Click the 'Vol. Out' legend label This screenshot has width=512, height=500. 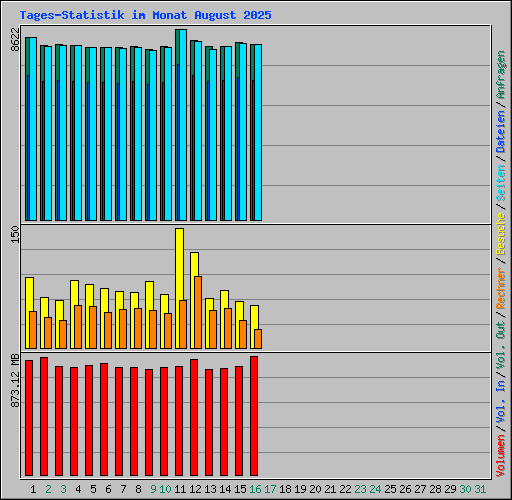click(500, 345)
